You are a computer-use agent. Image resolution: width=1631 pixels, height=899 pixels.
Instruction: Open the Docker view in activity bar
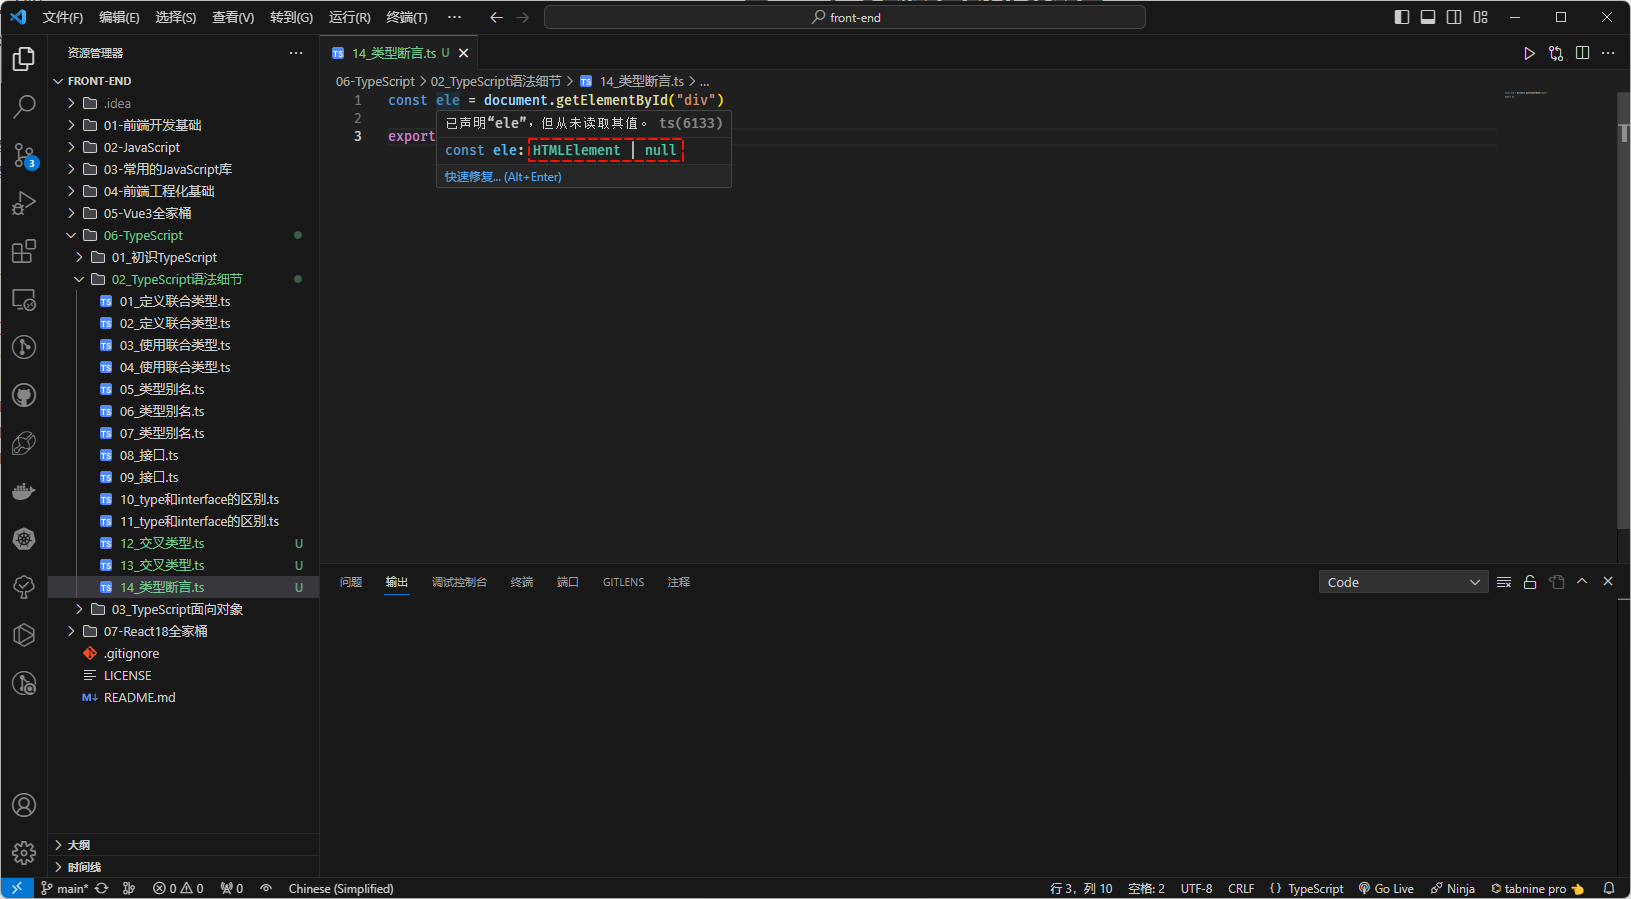[24, 491]
